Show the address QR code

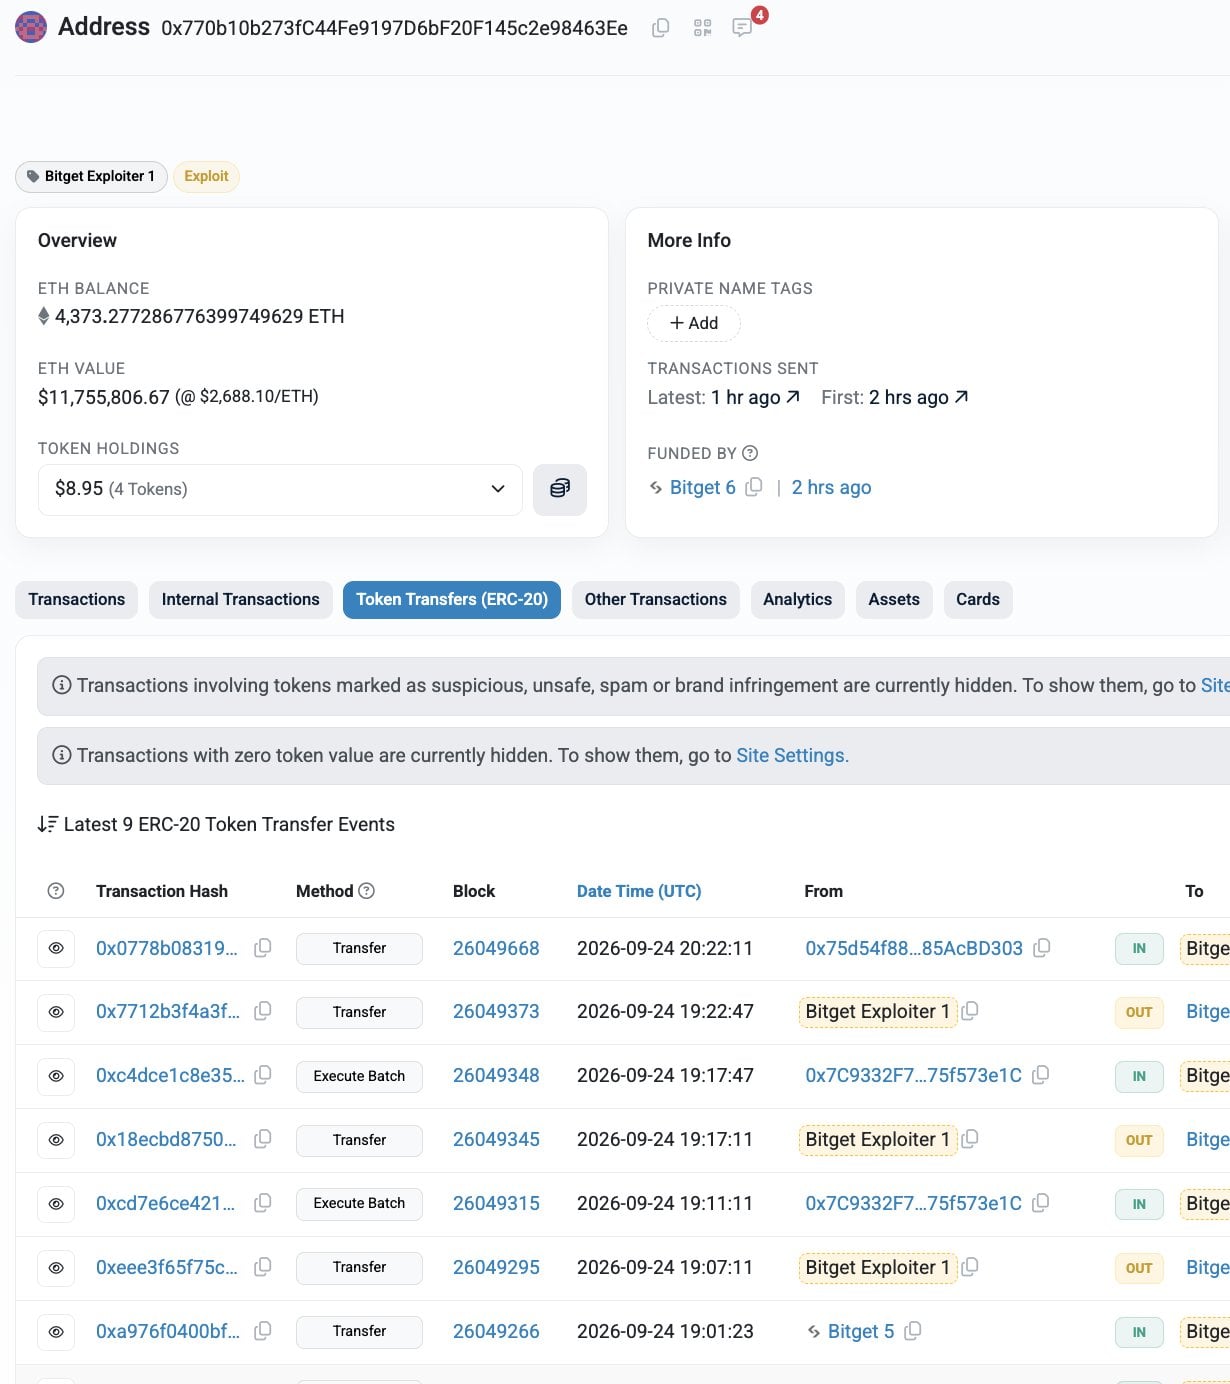click(703, 28)
